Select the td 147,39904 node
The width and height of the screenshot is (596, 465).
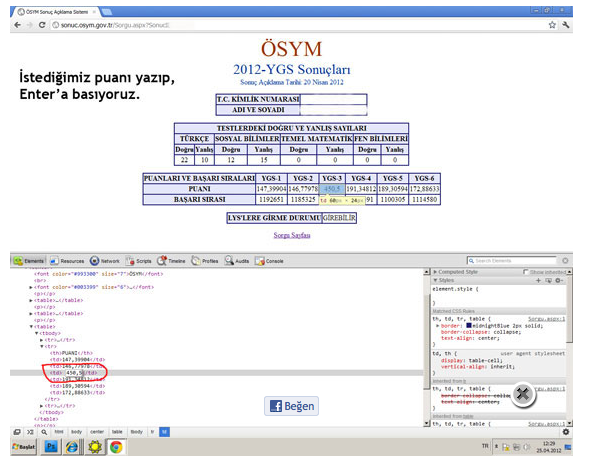pos(78,360)
